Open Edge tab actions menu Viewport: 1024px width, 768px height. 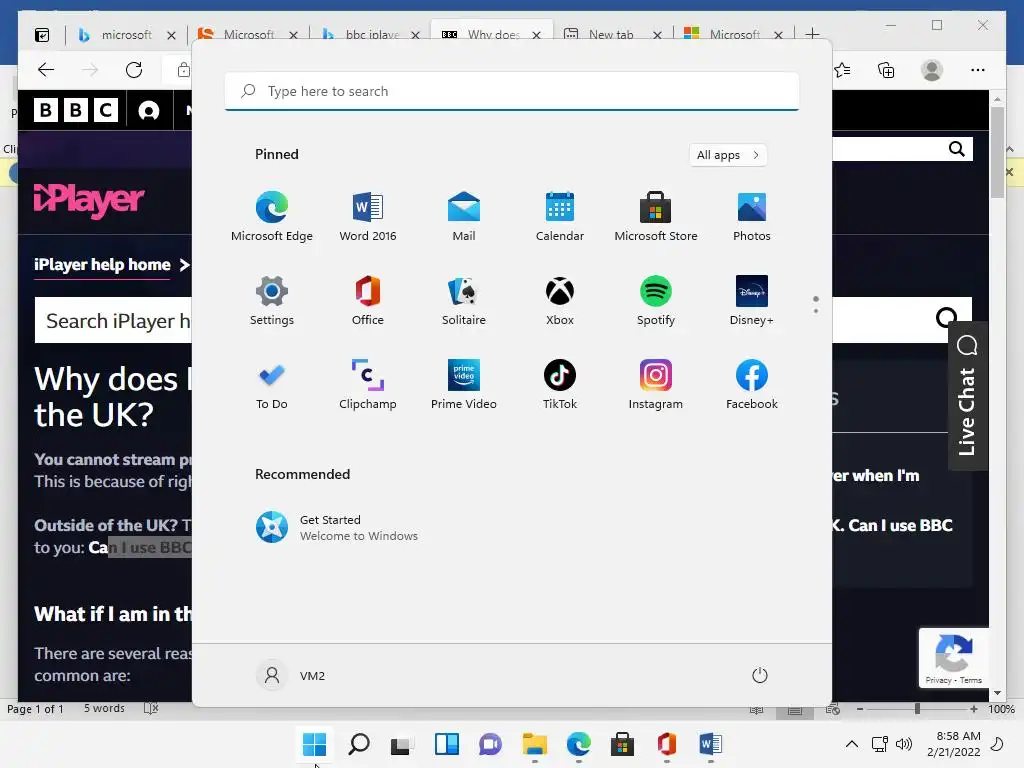point(42,35)
